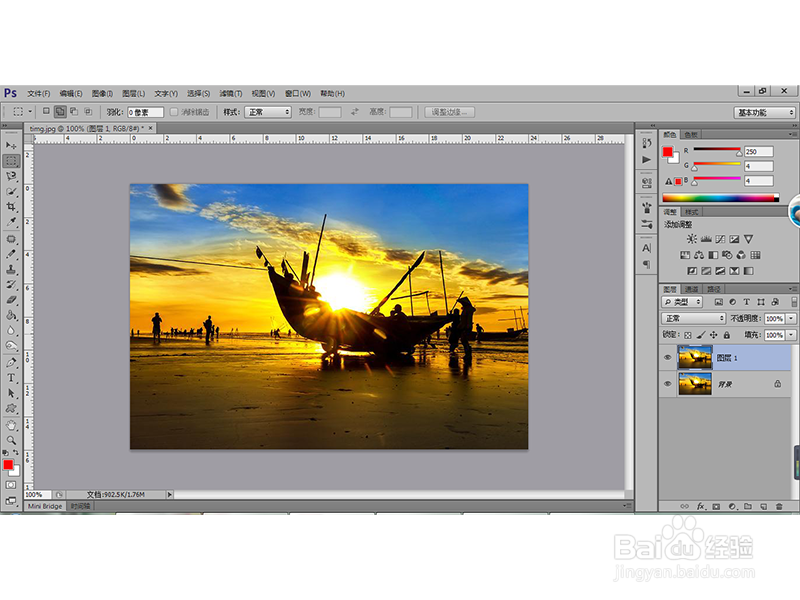
Task: Switch to the 样式 styles tab
Action: pos(691,212)
